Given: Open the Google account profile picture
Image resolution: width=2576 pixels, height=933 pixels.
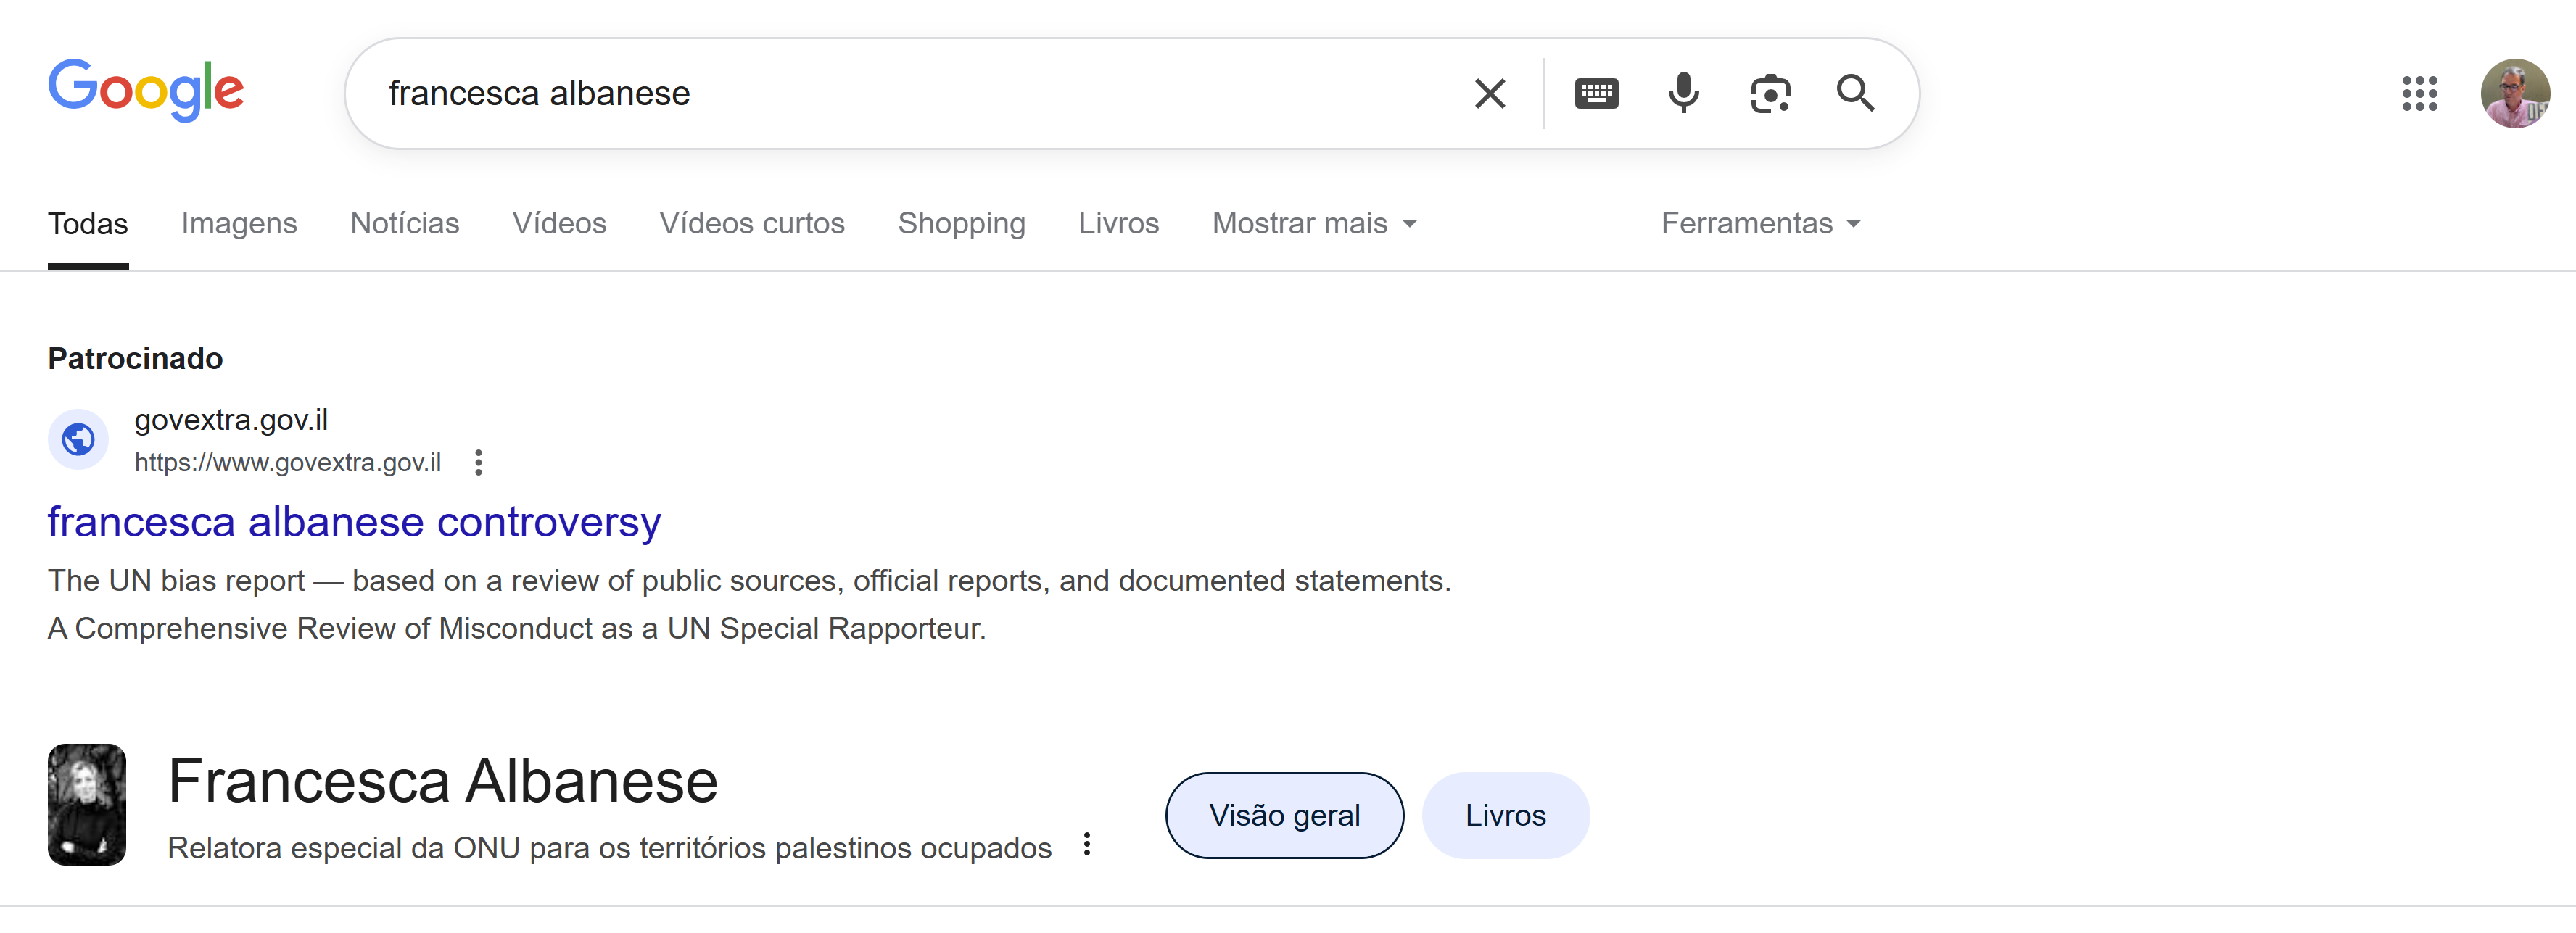Looking at the screenshot, I should click(2514, 94).
